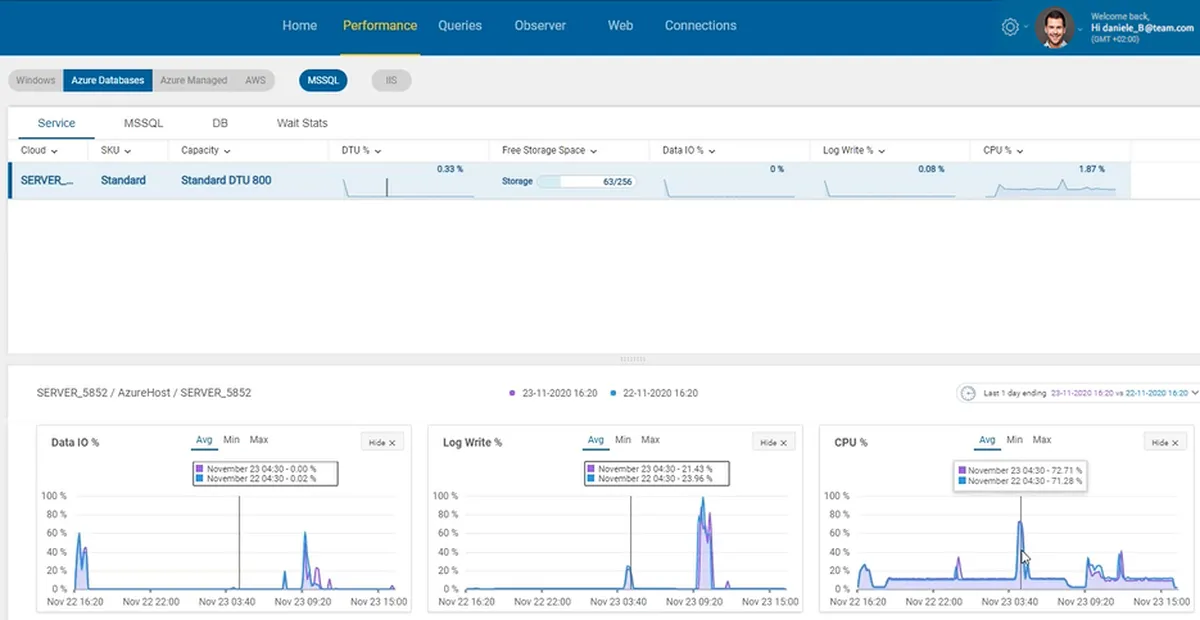1200x620 pixels.
Task: Open the Queries menu
Action: (460, 26)
